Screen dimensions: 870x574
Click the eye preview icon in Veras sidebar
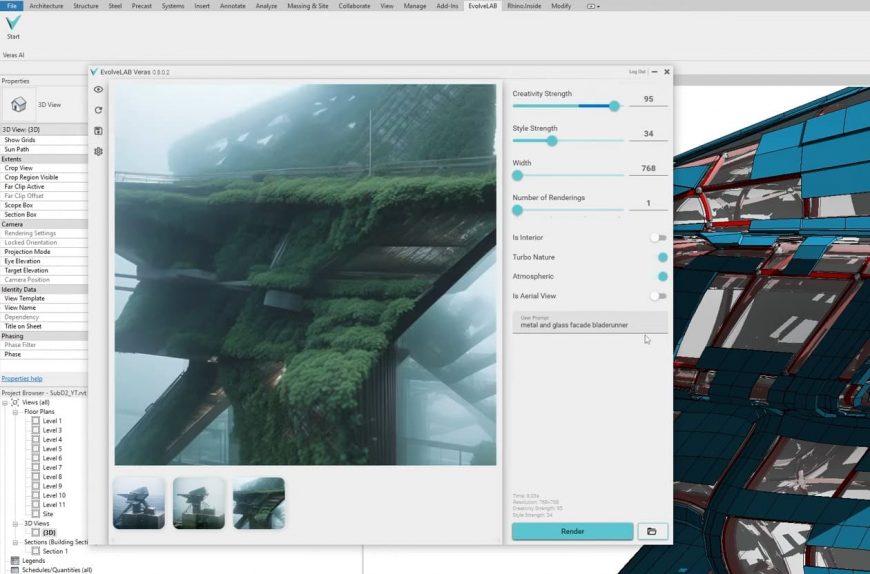pyautogui.click(x=98, y=90)
